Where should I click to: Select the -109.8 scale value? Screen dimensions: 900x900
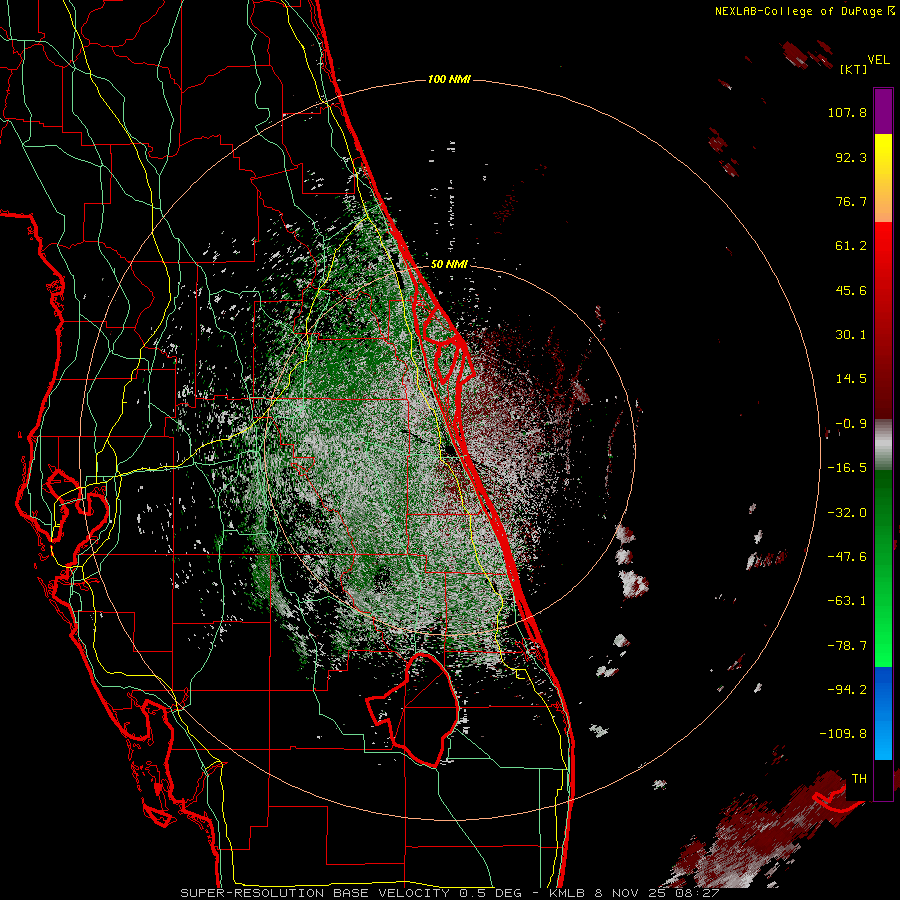[x=843, y=734]
